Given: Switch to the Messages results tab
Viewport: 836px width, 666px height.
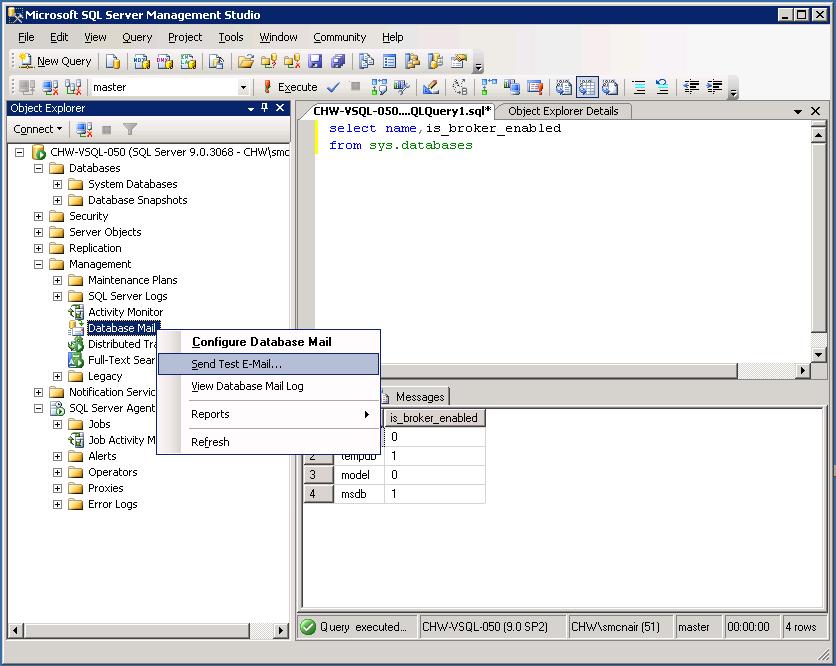Looking at the screenshot, I should pos(414,397).
